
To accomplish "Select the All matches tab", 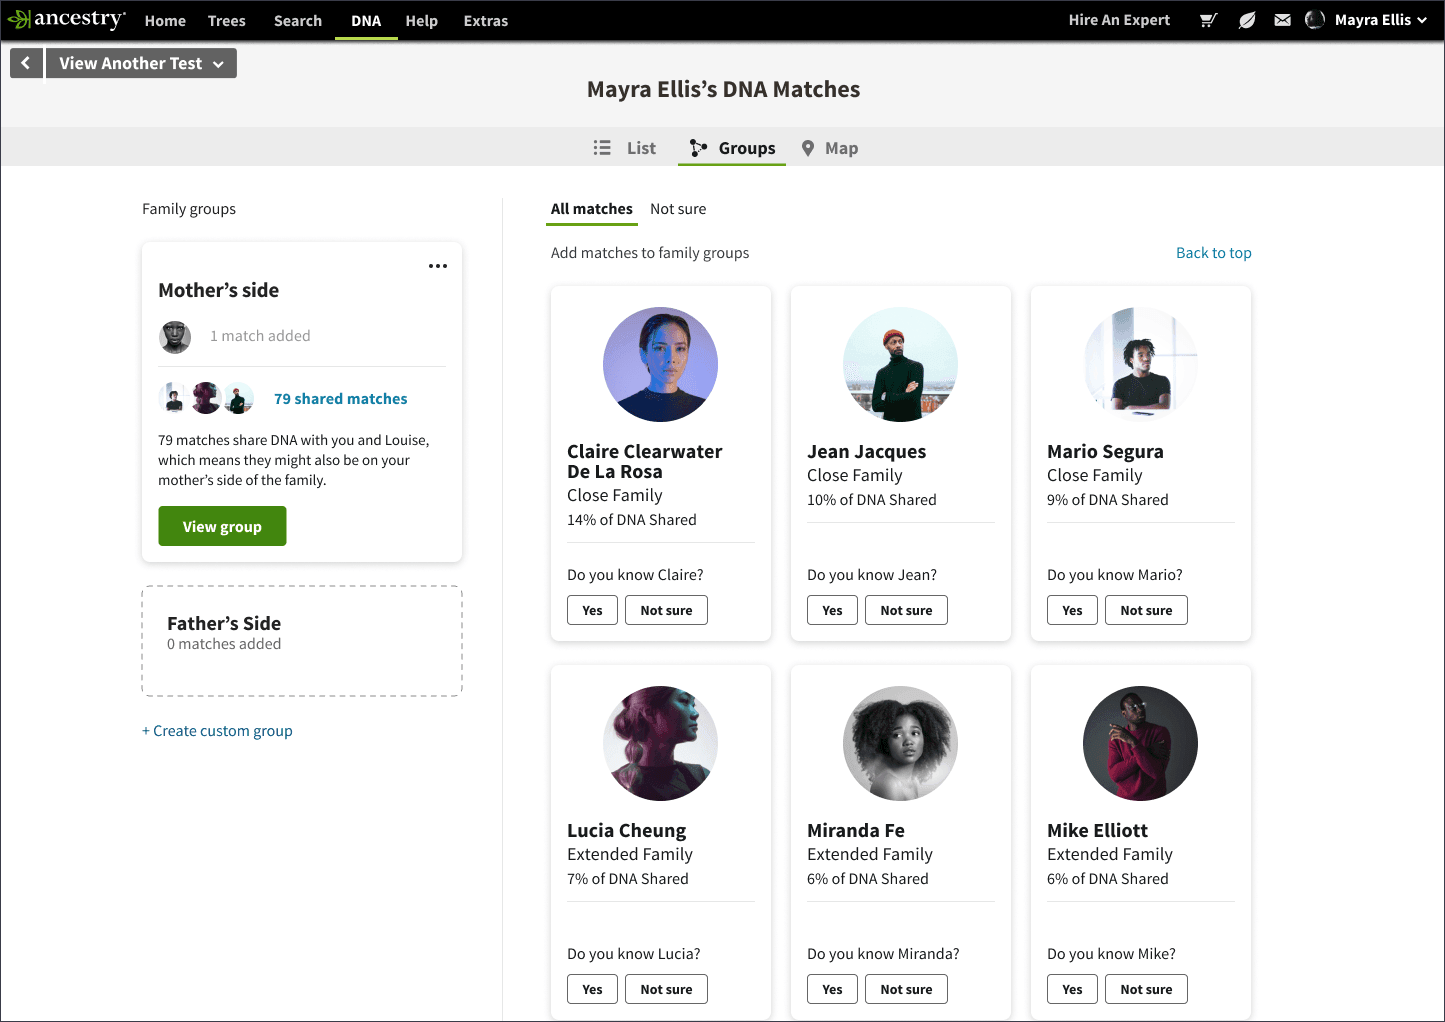I will click(x=592, y=209).
